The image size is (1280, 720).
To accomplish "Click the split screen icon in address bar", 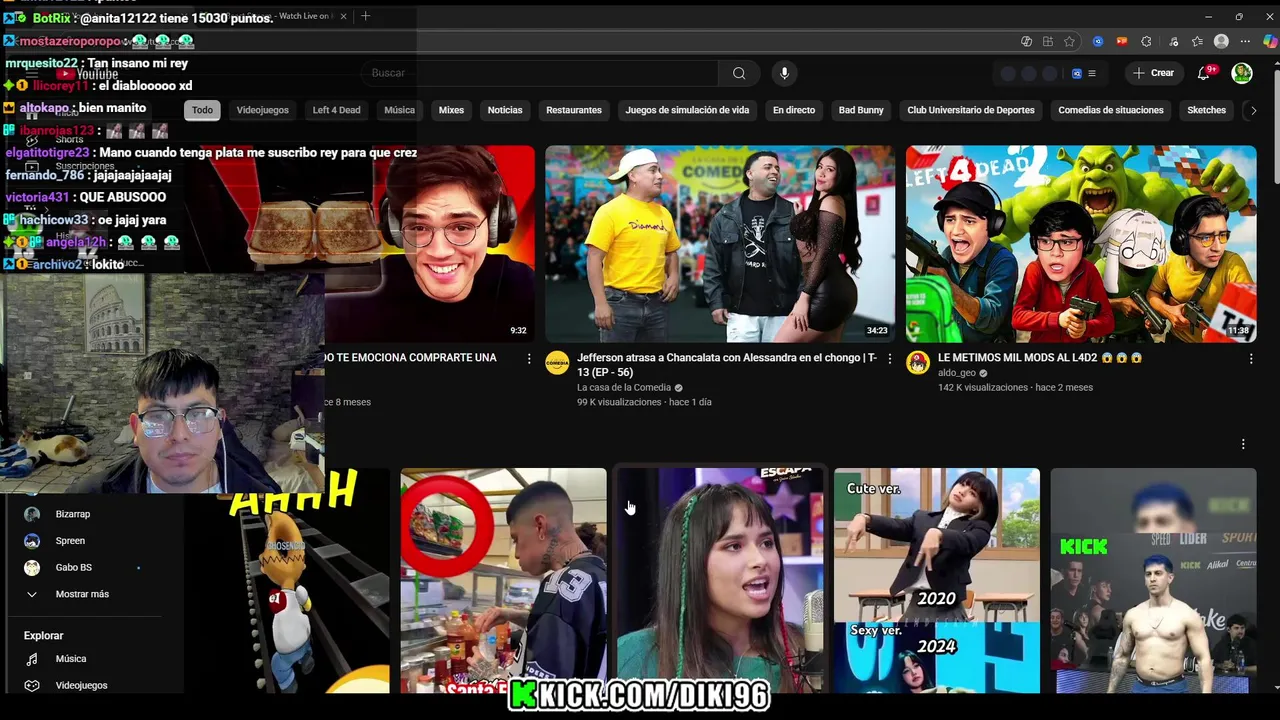I will (x=1048, y=41).
